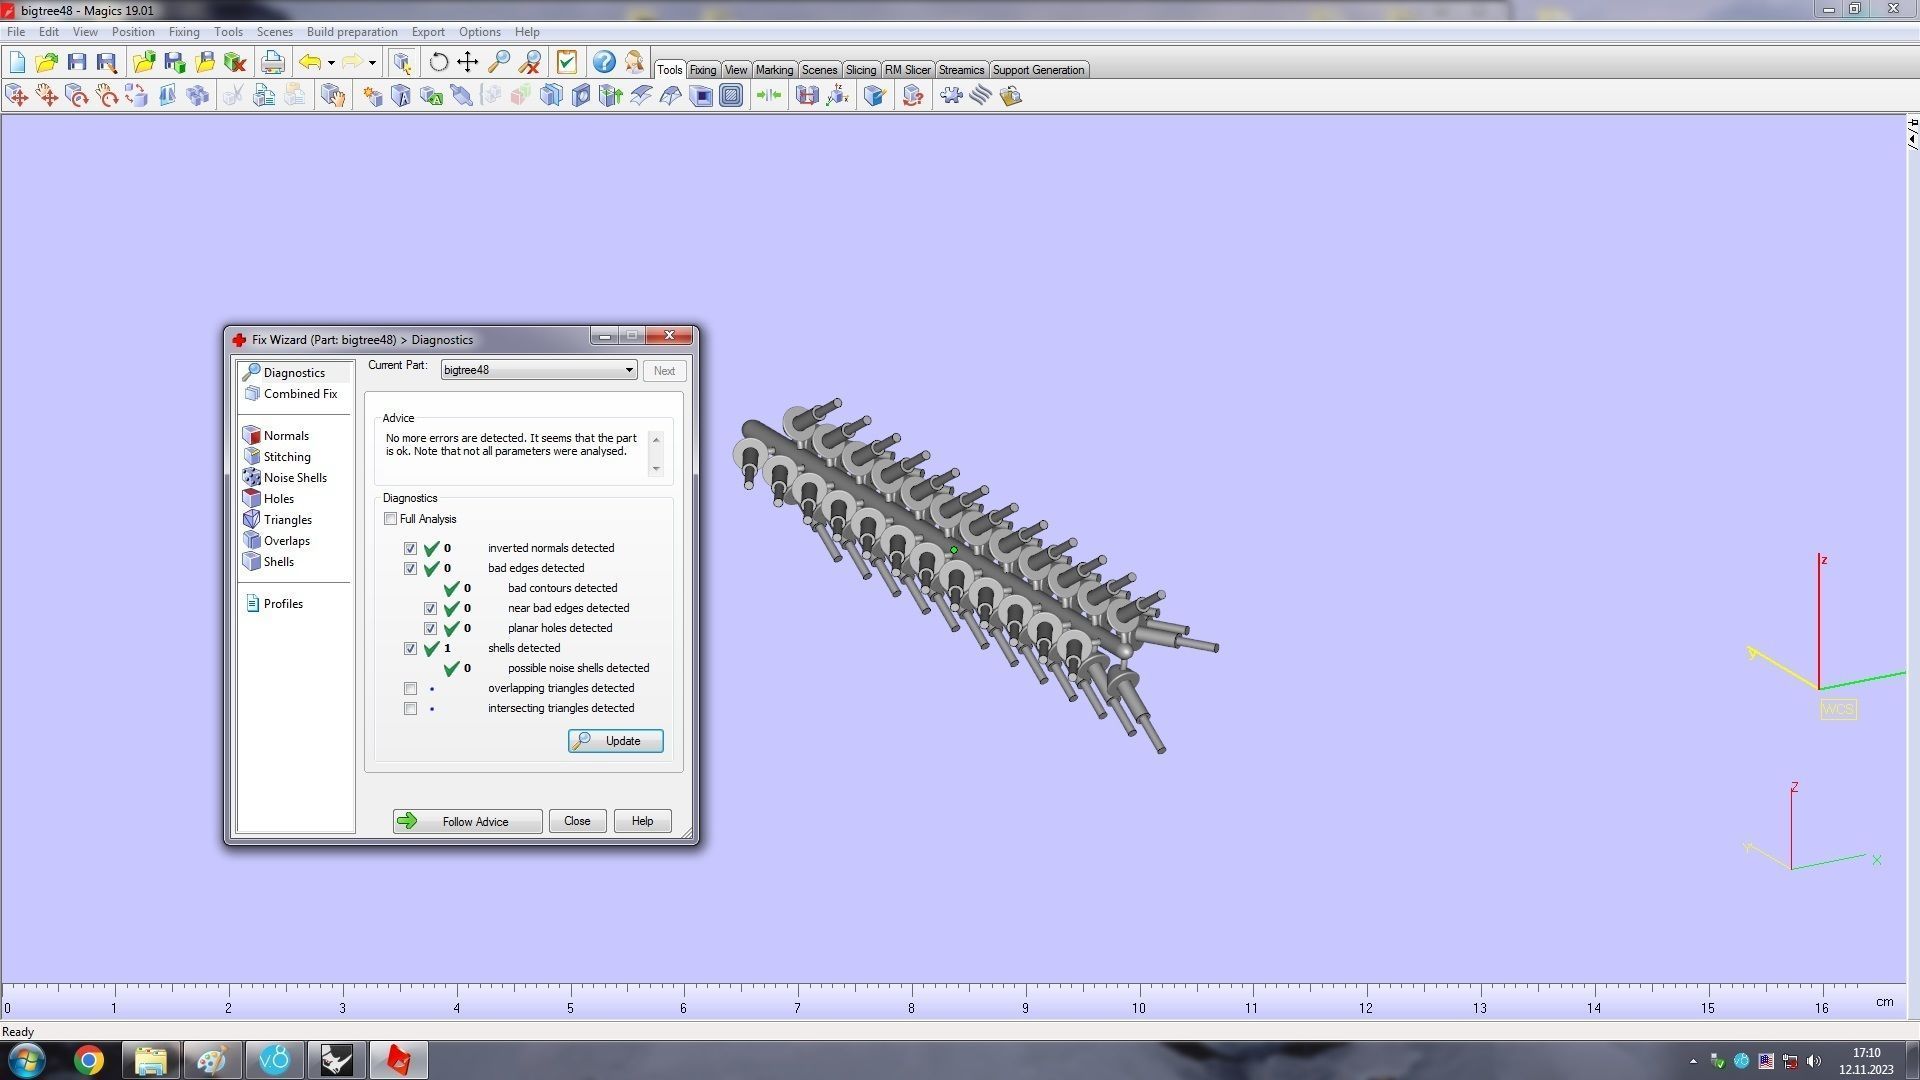Image resolution: width=1920 pixels, height=1080 pixels.
Task: Open the Help question mark icon
Action: (603, 62)
